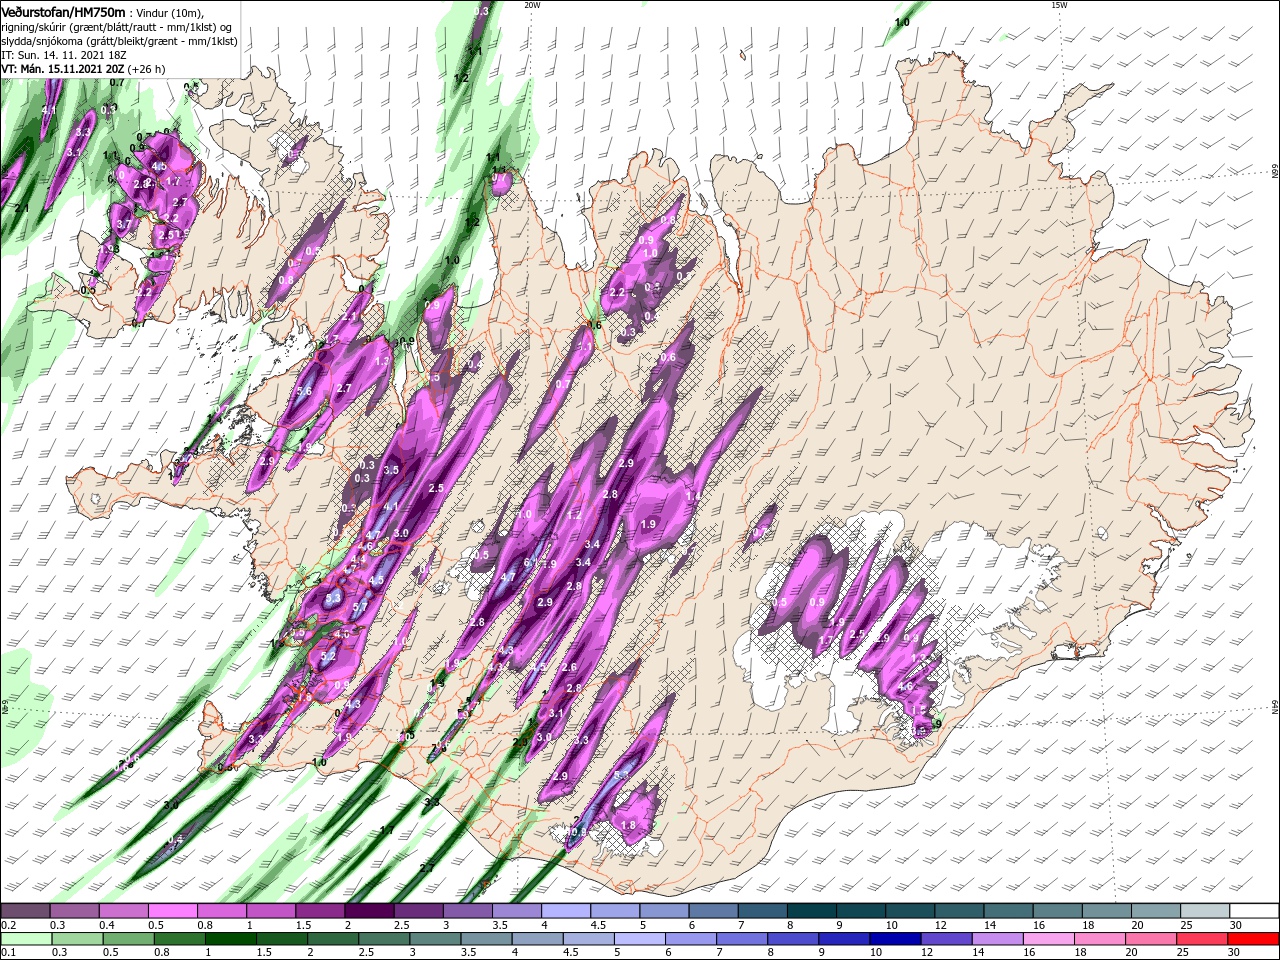This screenshot has height=960, width=1280.
Task: Pick lower scale swatch between 4.5 and 5
Action: point(587,939)
